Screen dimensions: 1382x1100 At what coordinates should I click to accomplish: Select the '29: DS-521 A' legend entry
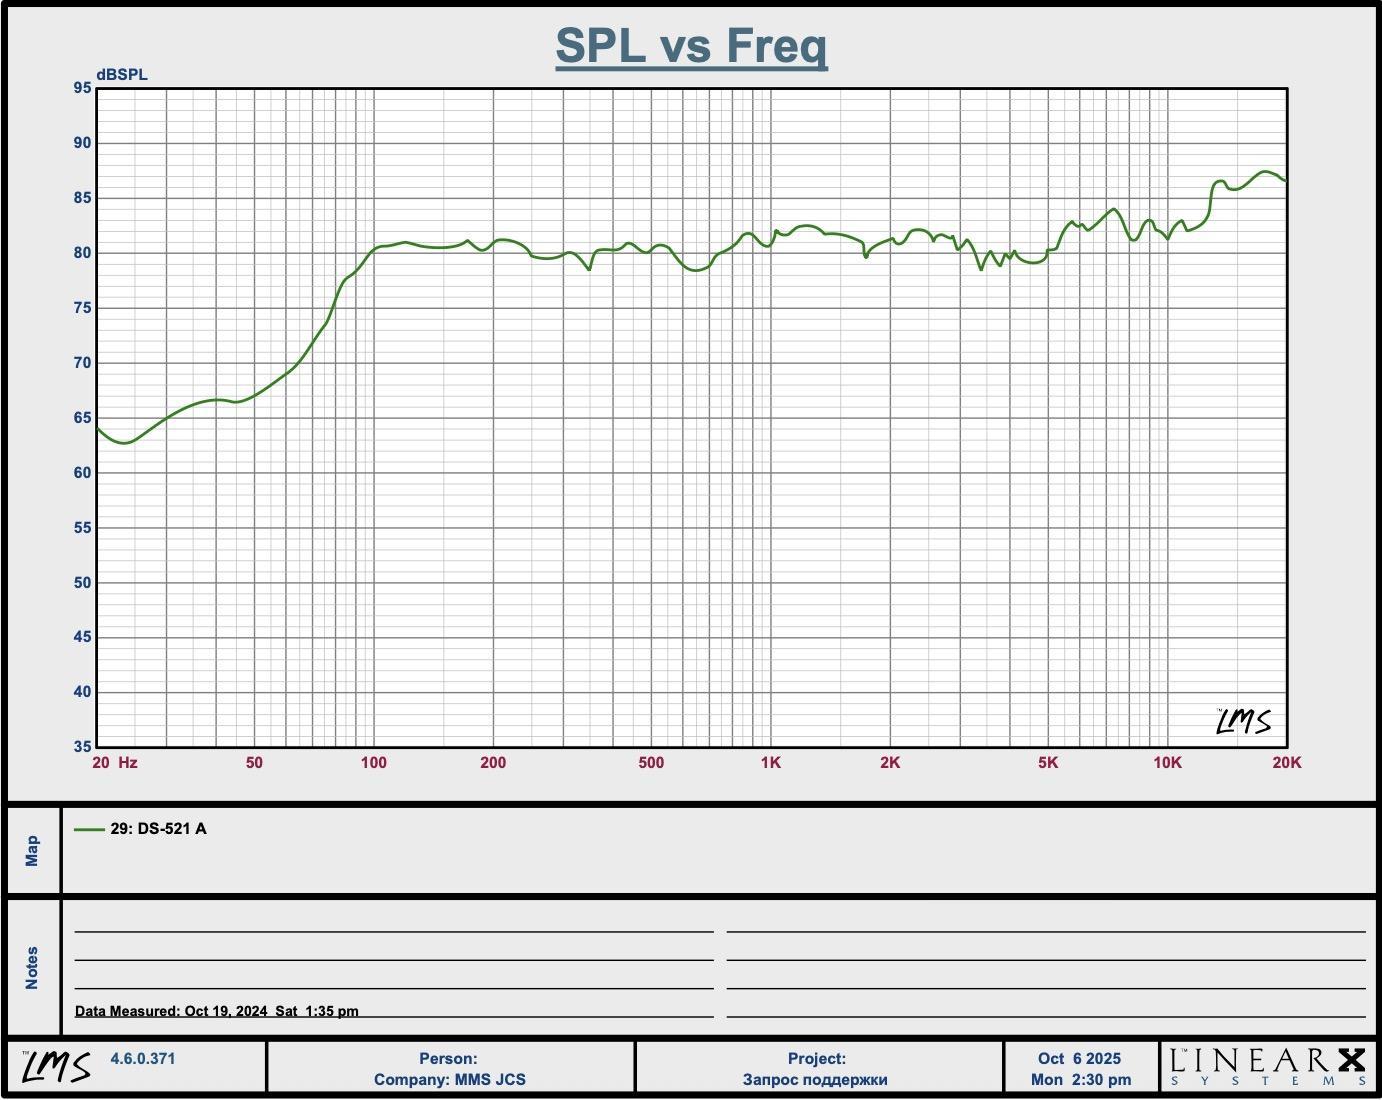(158, 829)
